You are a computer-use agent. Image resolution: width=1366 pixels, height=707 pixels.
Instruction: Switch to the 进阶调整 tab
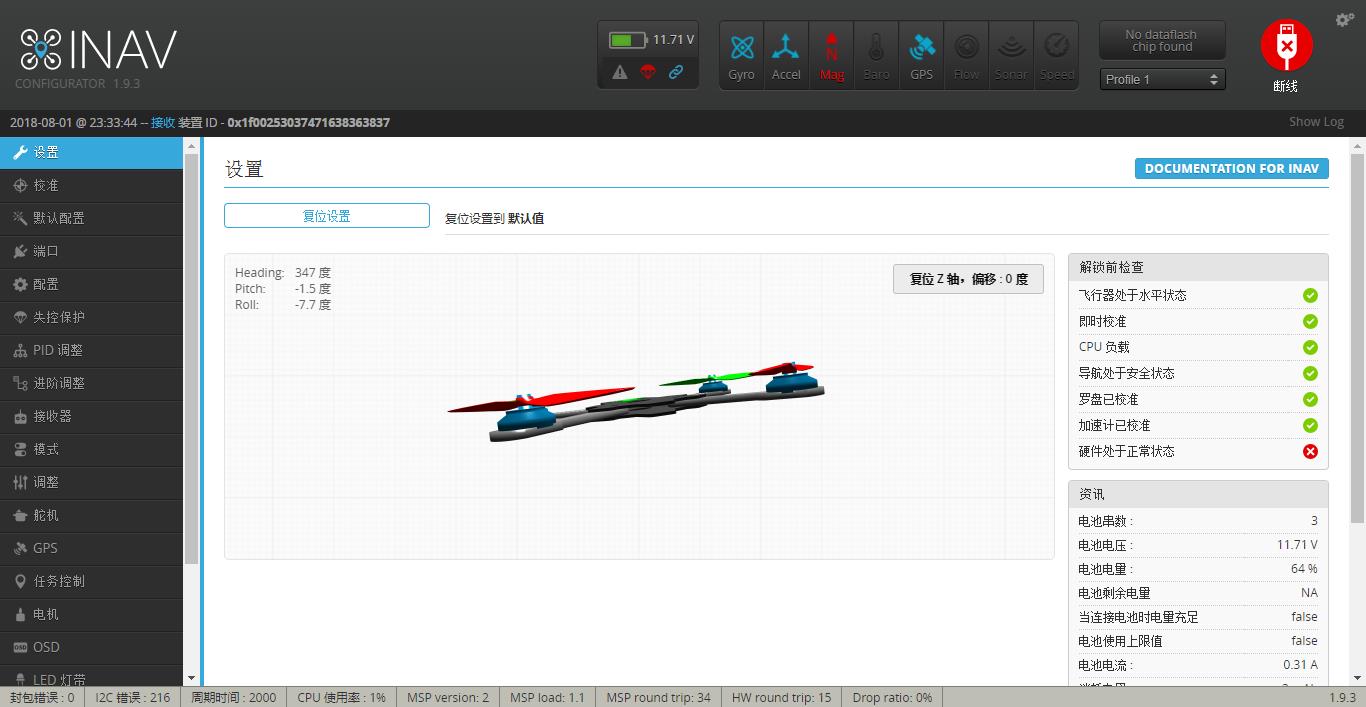[x=92, y=383]
